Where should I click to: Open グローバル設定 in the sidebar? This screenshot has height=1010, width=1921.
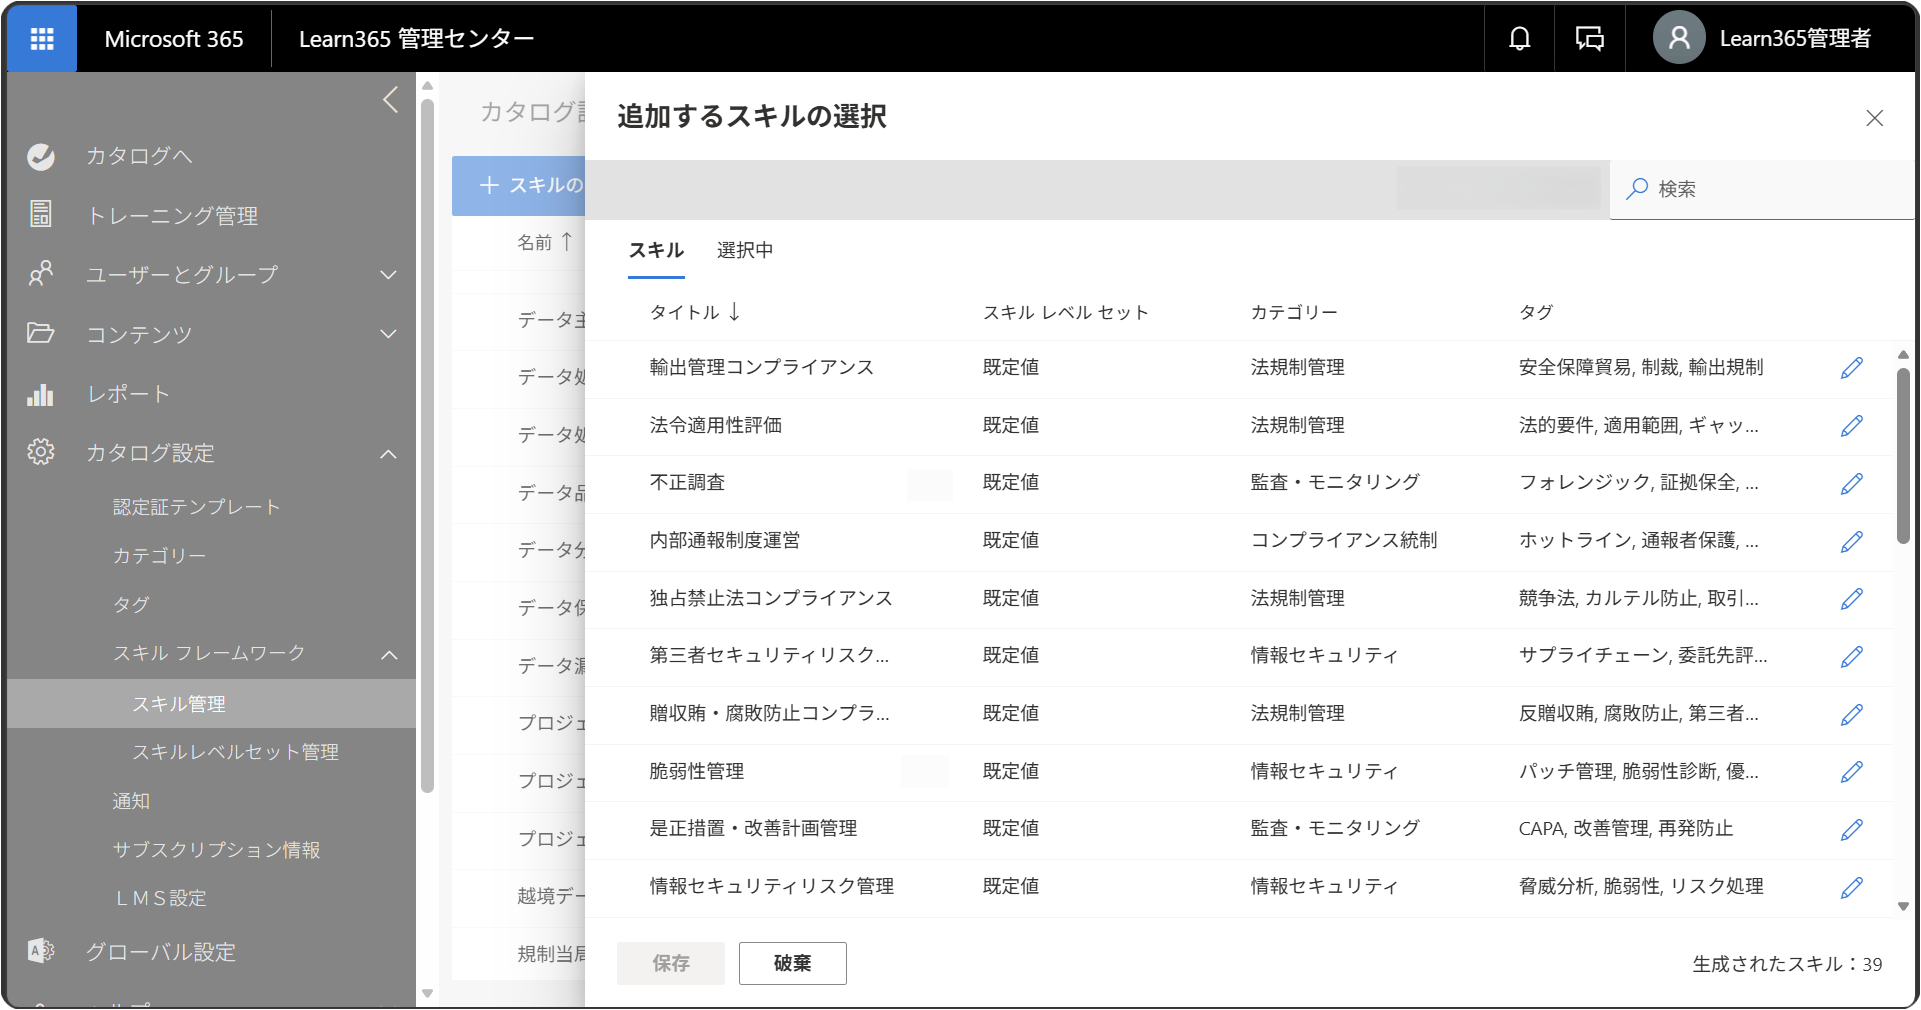(x=160, y=952)
